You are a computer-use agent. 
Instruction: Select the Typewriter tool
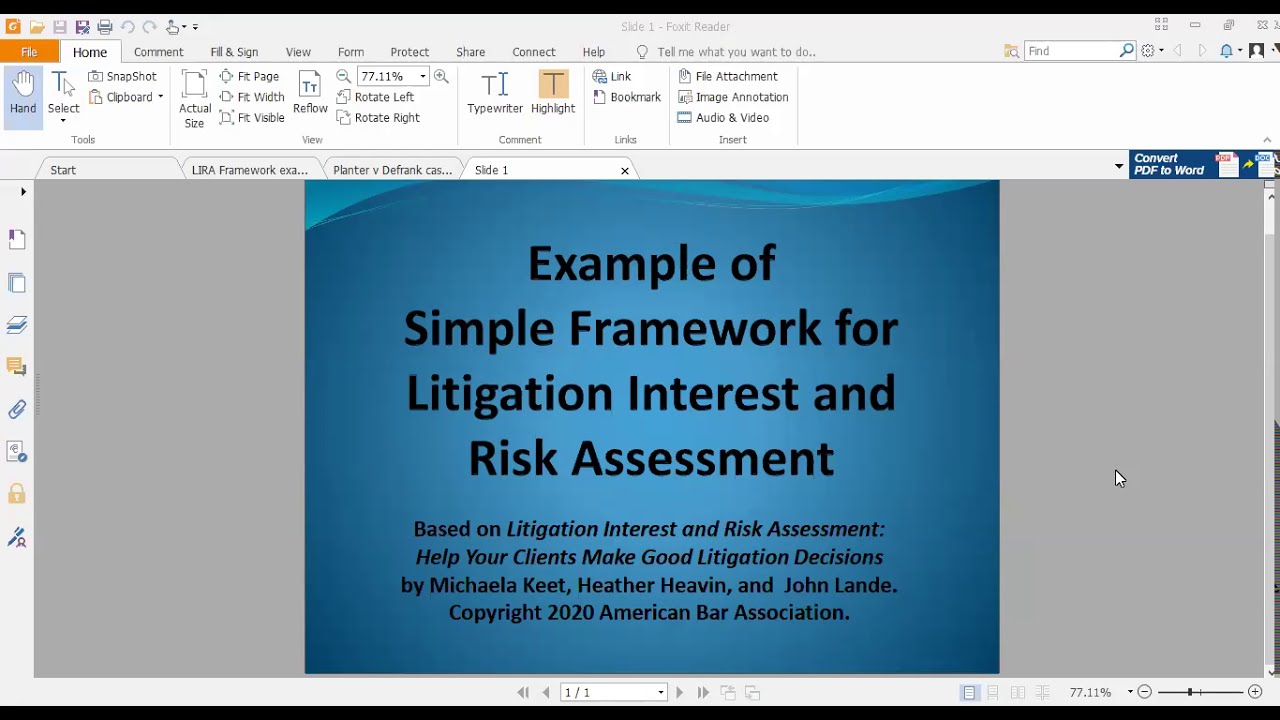[495, 93]
